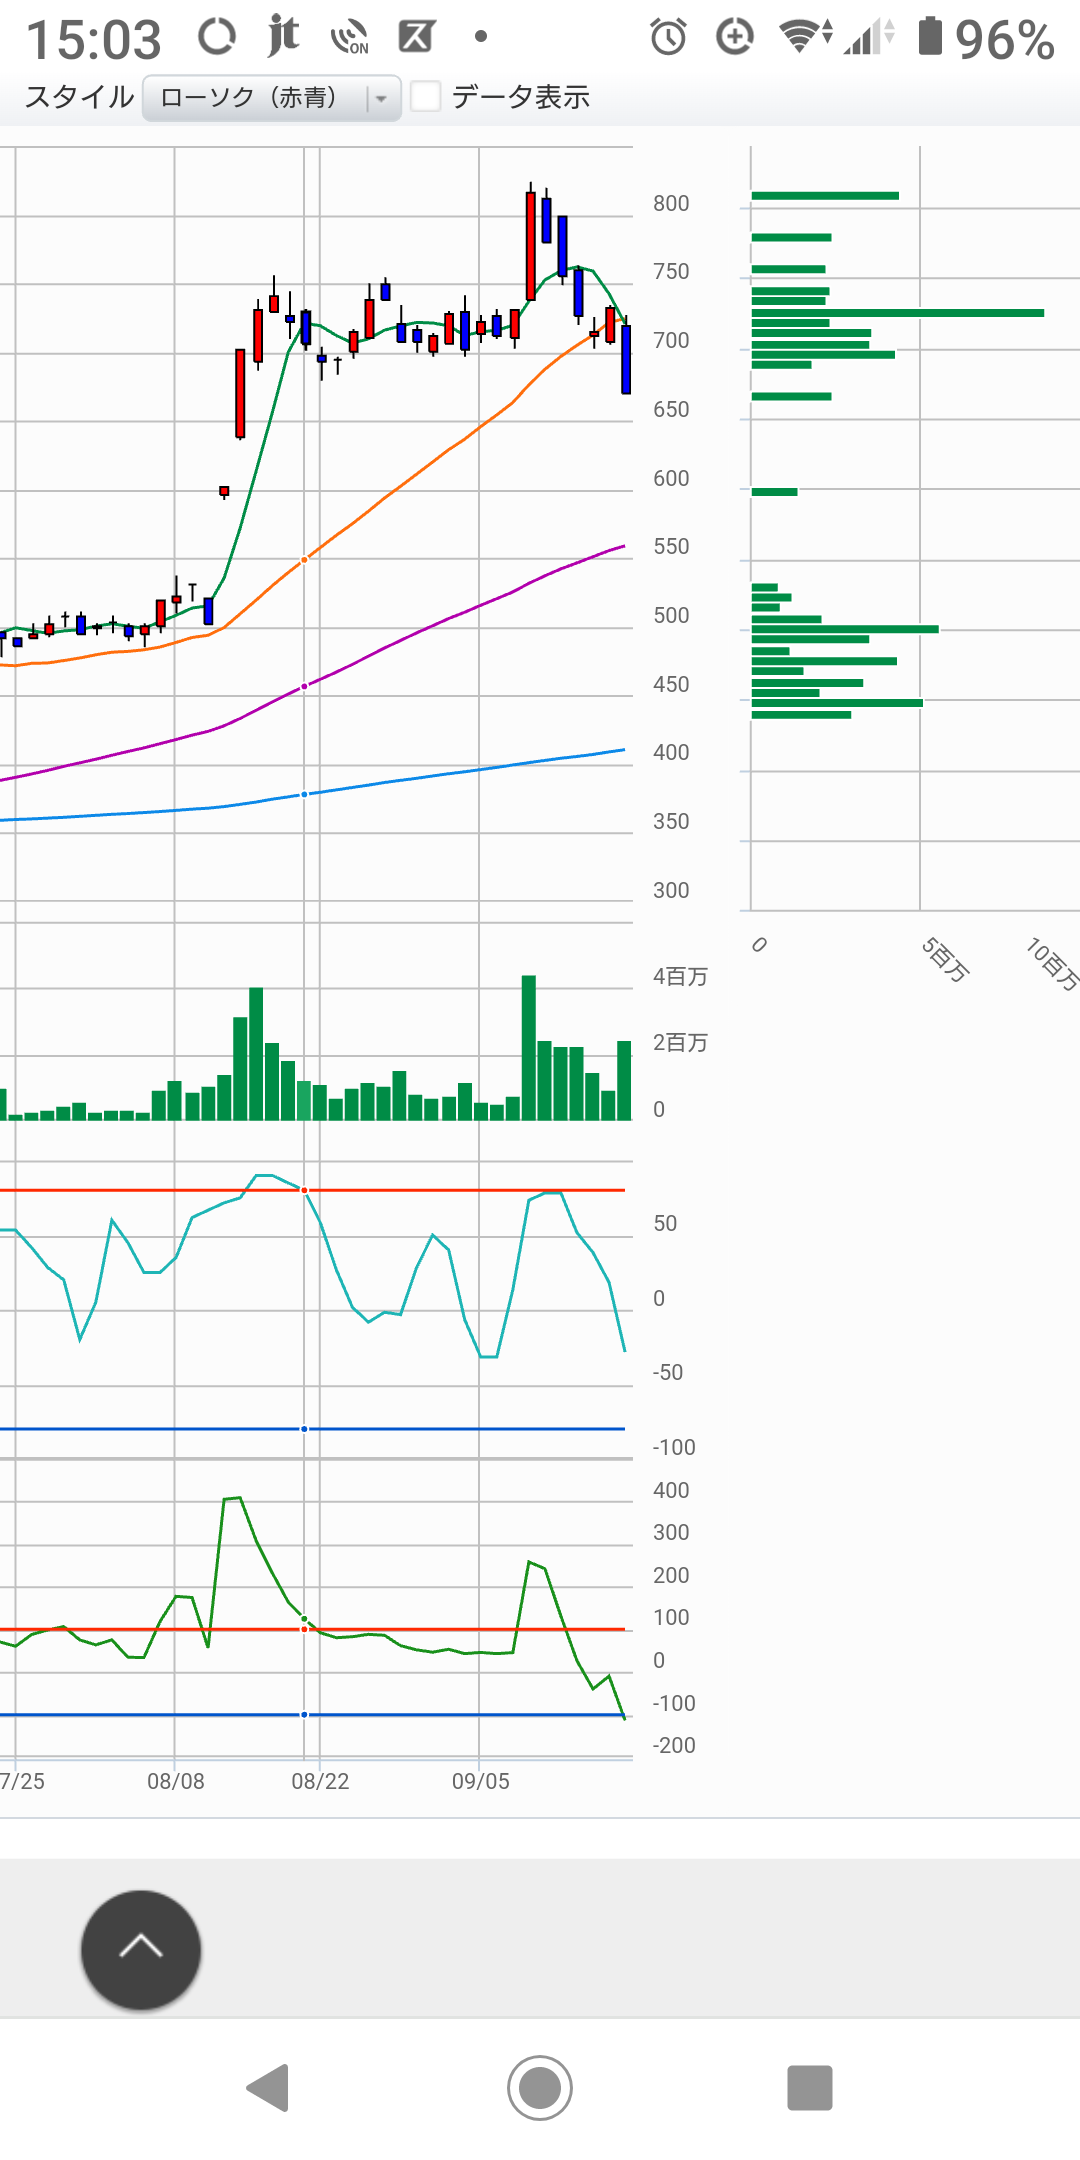The height and width of the screenshot is (2160, 1080).
Task: Open the ローソク（赤青） style dropdown
Action: [x=258, y=98]
